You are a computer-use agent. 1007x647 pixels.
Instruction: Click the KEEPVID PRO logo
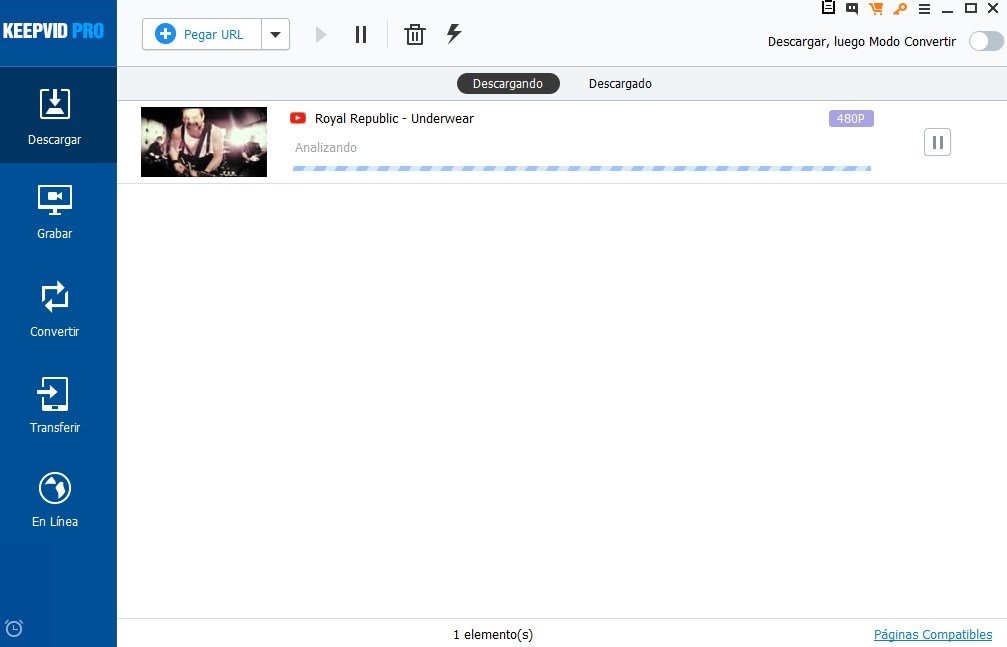tap(53, 31)
